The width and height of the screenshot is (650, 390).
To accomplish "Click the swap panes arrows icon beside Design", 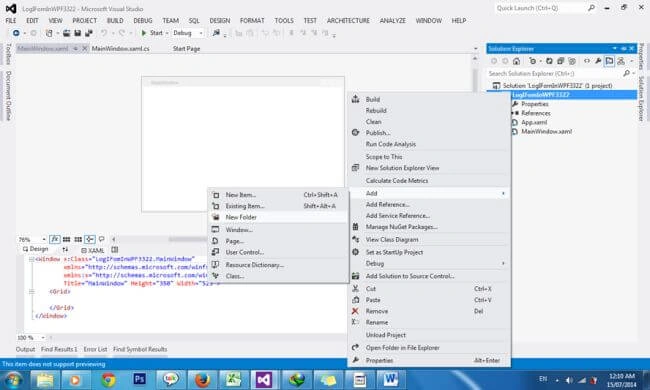I will [x=65, y=250].
